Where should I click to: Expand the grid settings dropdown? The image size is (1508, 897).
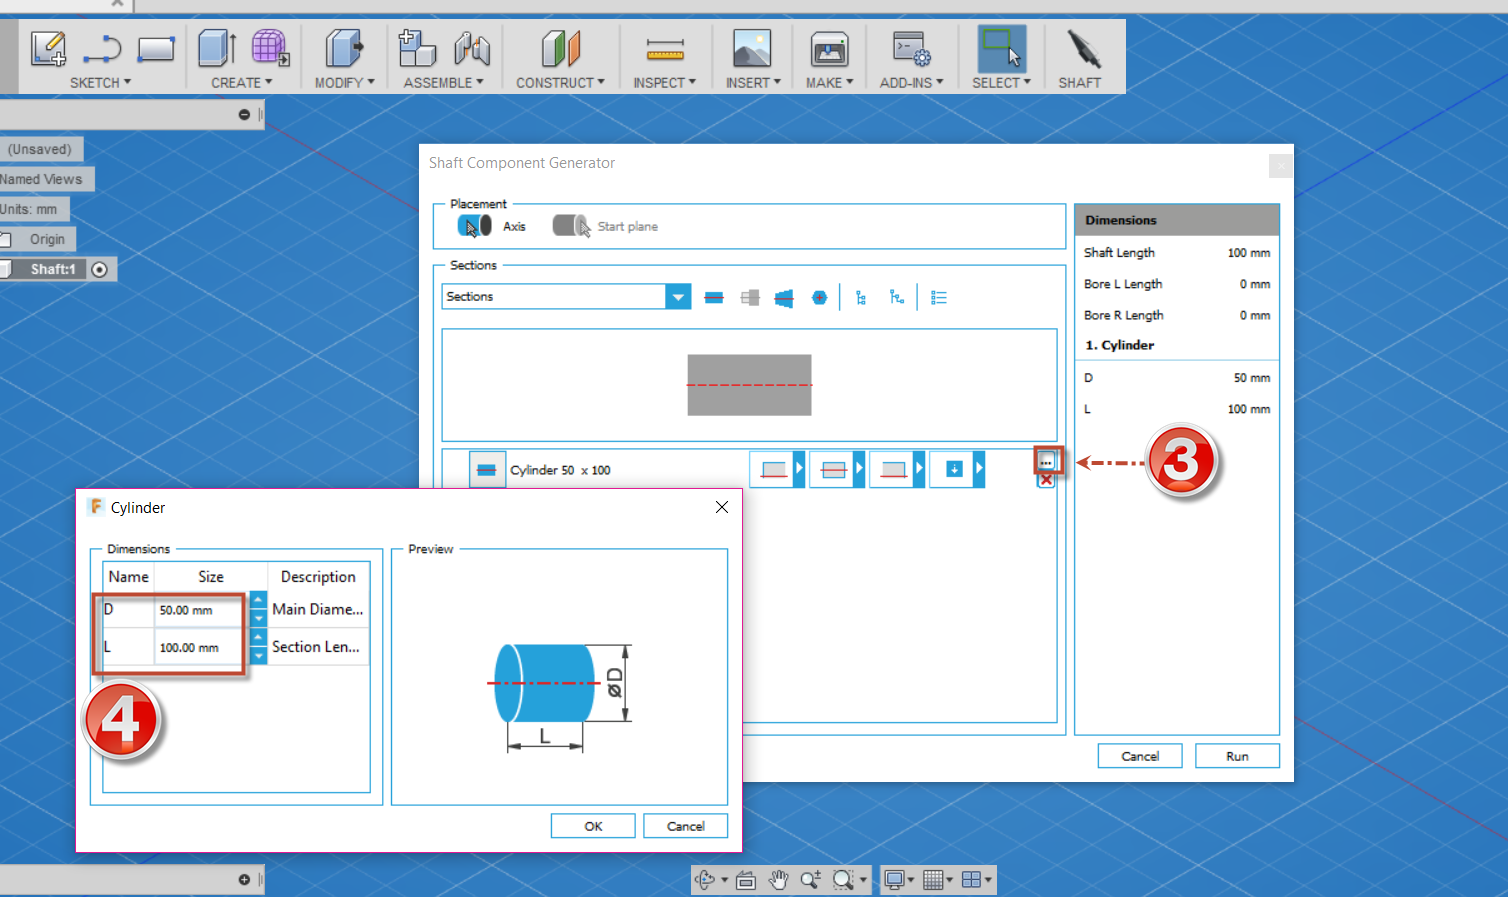(x=950, y=880)
